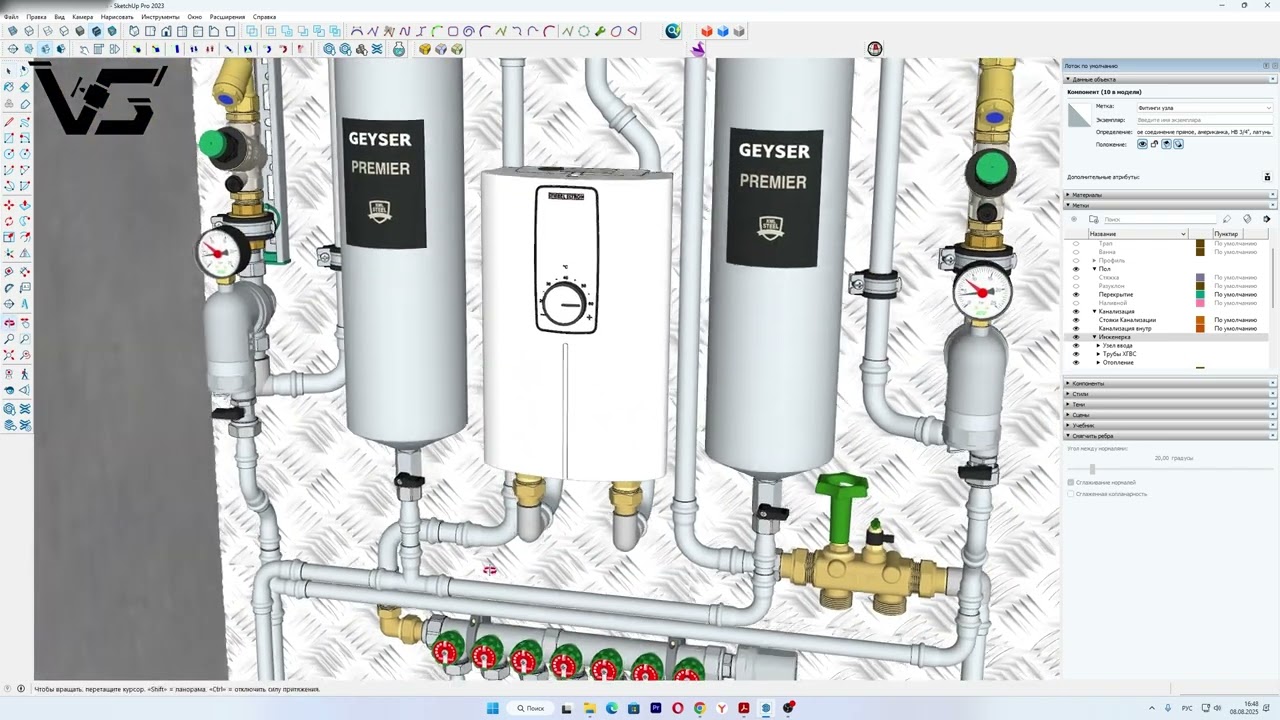Enable Сглаженная копланарность checkbox
Image resolution: width=1280 pixels, height=720 pixels.
(1071, 493)
